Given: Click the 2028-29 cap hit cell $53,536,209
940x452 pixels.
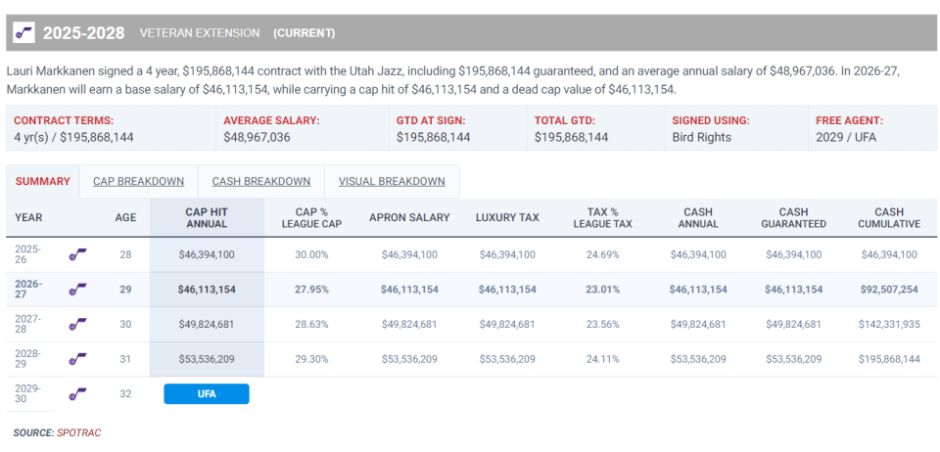Looking at the screenshot, I should [207, 359].
